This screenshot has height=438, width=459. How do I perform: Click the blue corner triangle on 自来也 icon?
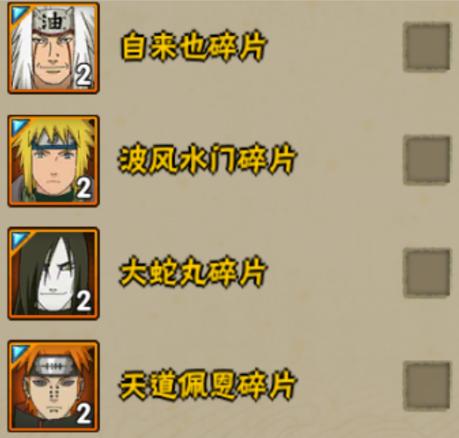[x=18, y=13]
